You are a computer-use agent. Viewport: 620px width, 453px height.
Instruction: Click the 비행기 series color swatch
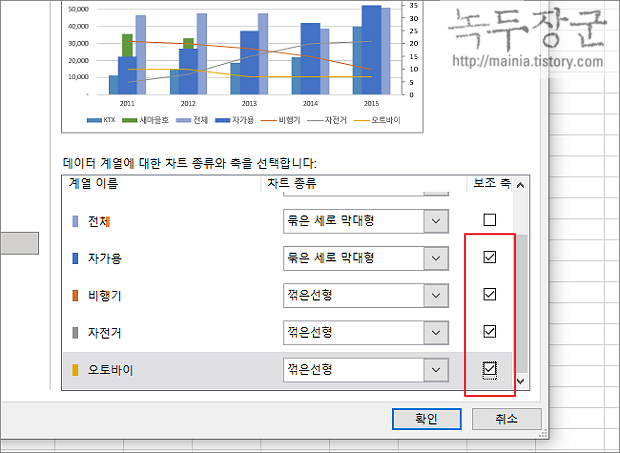click(75, 296)
